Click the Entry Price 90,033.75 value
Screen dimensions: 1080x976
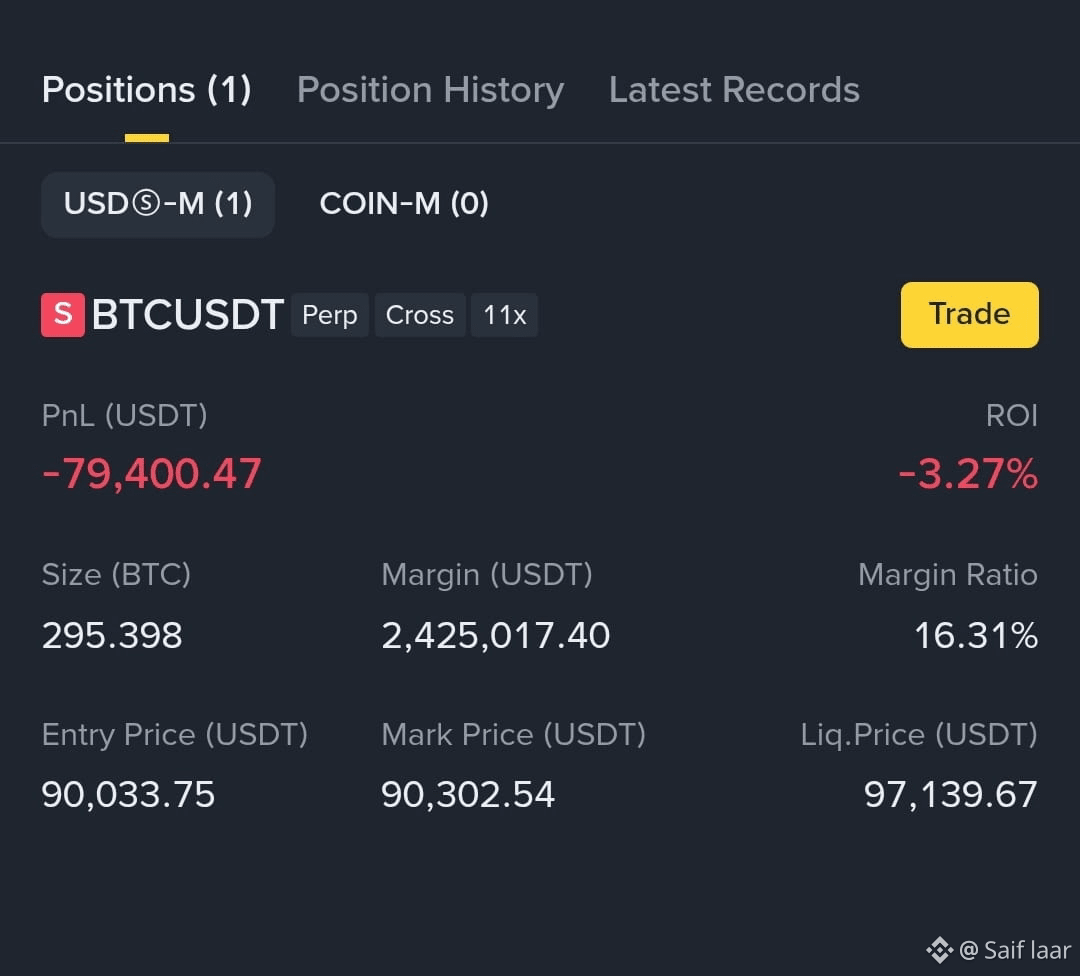(128, 794)
